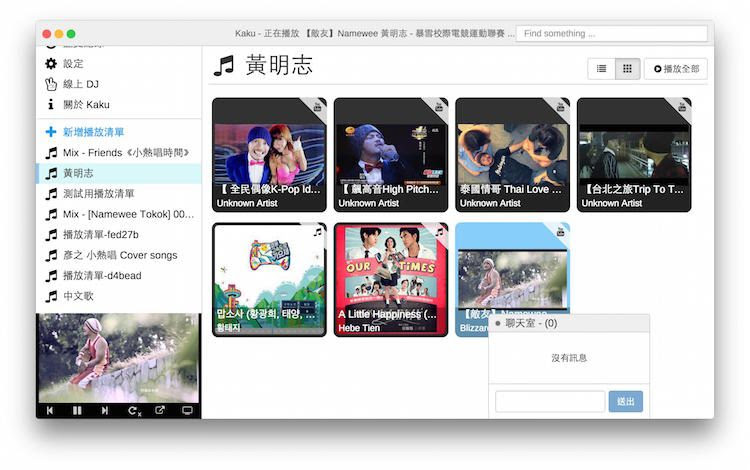Switch to list view layout
This screenshot has width=750, height=470.
click(601, 69)
